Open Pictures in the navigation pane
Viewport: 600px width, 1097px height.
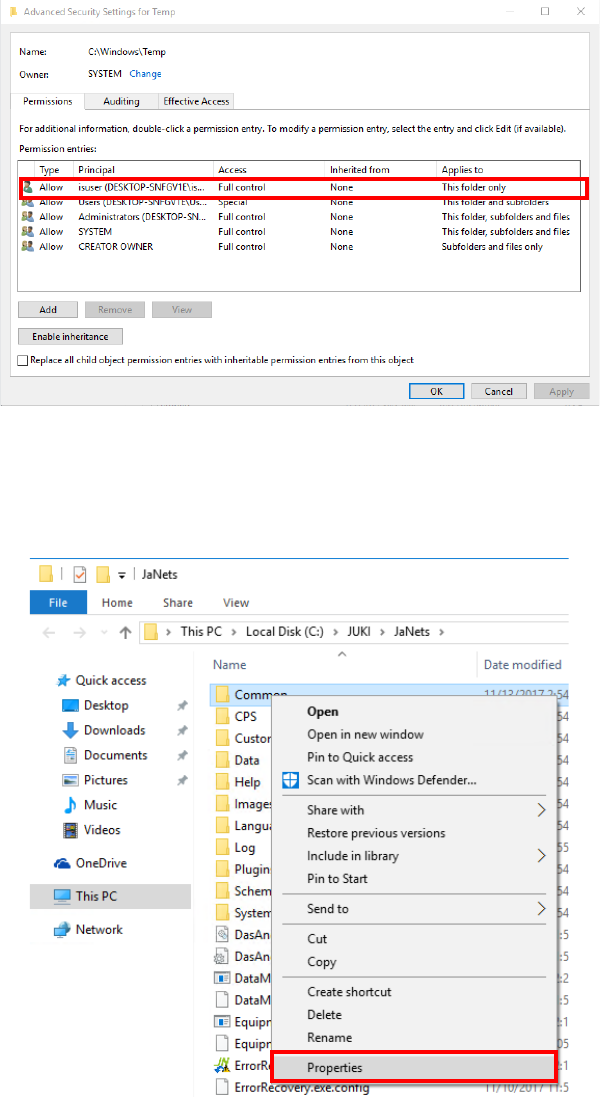coord(106,780)
